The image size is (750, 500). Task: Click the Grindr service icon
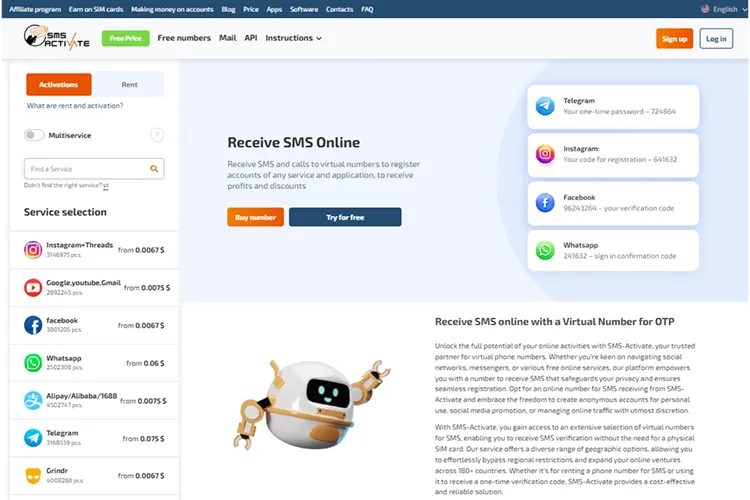[x=33, y=476]
